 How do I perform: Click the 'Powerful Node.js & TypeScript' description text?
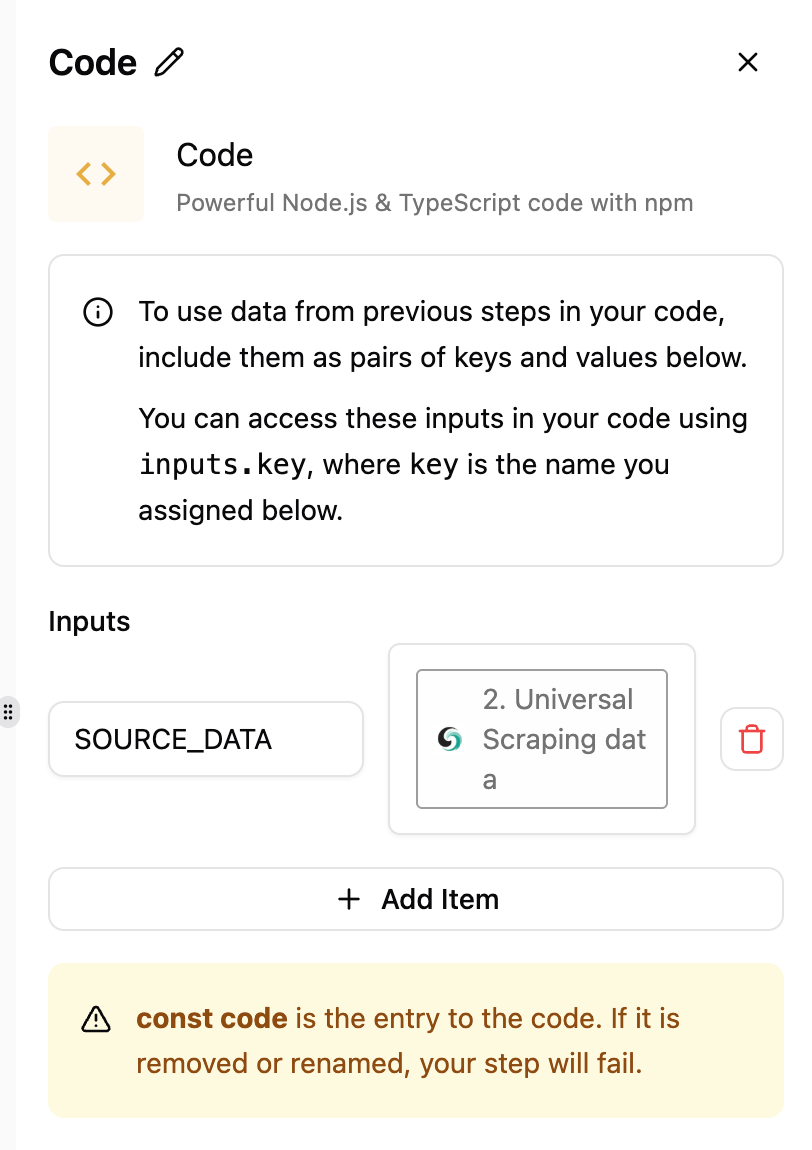coord(434,203)
